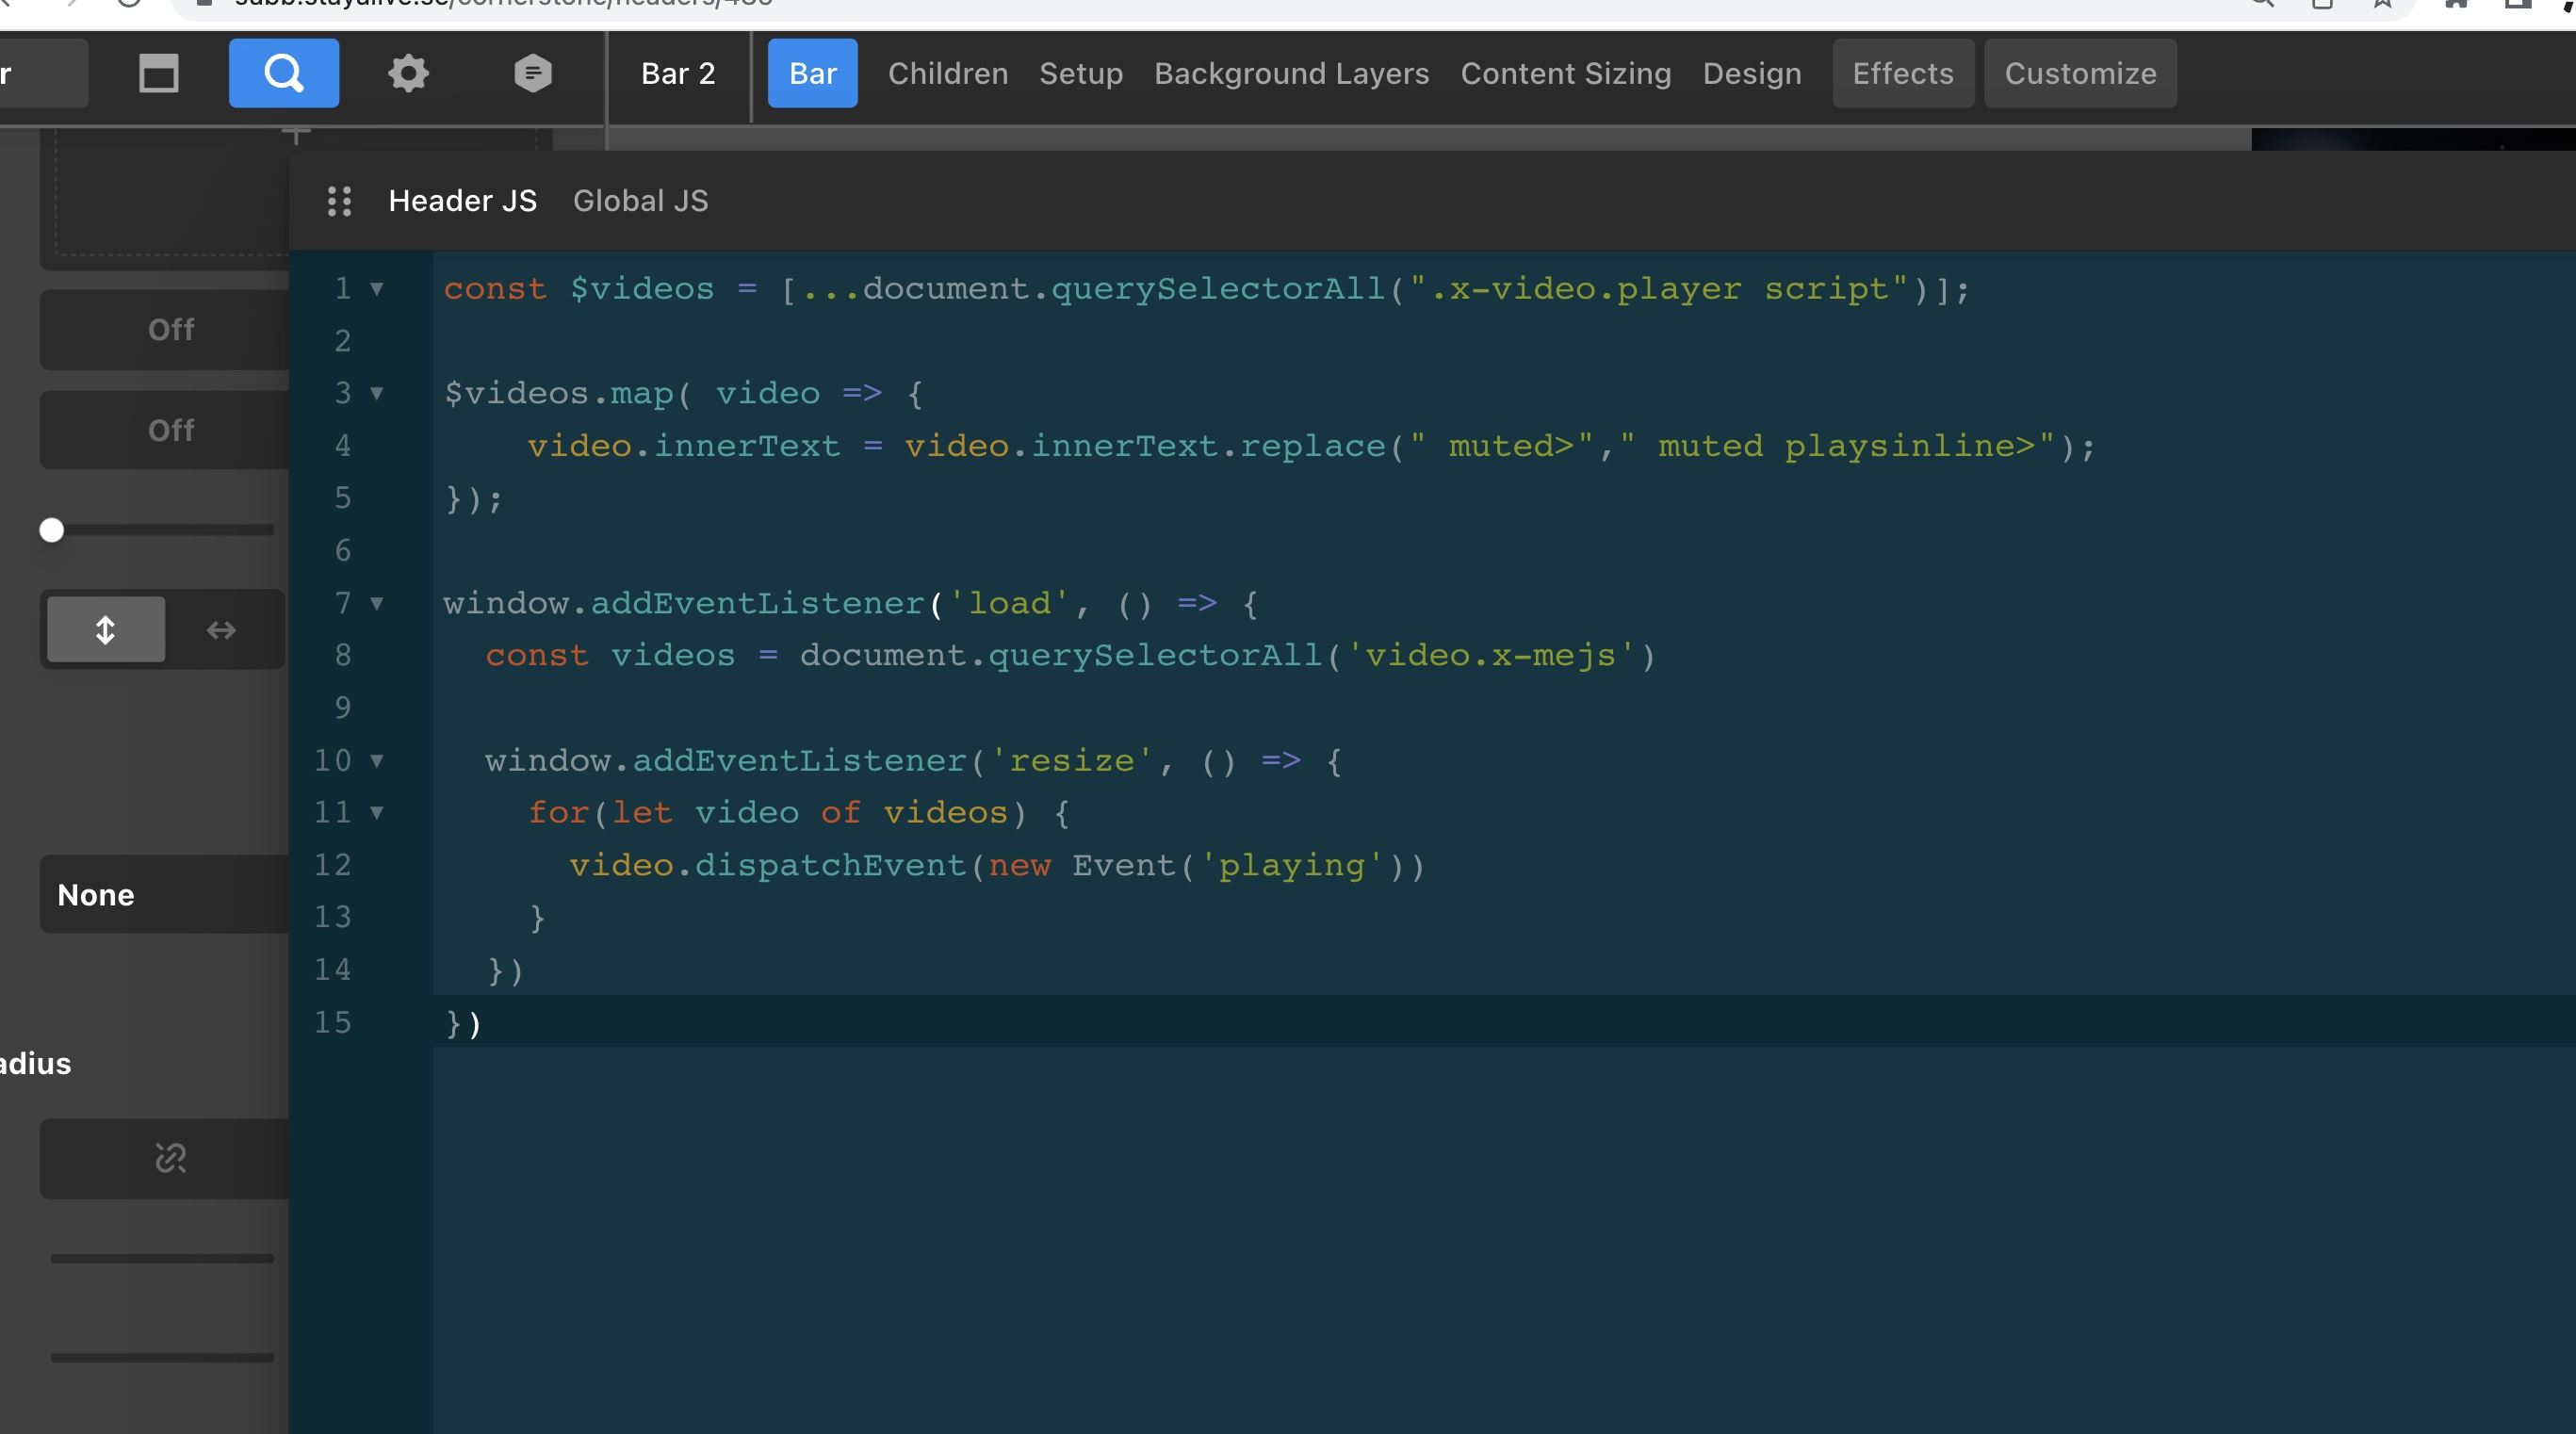Fold the for loop on line 11

(x=377, y=812)
